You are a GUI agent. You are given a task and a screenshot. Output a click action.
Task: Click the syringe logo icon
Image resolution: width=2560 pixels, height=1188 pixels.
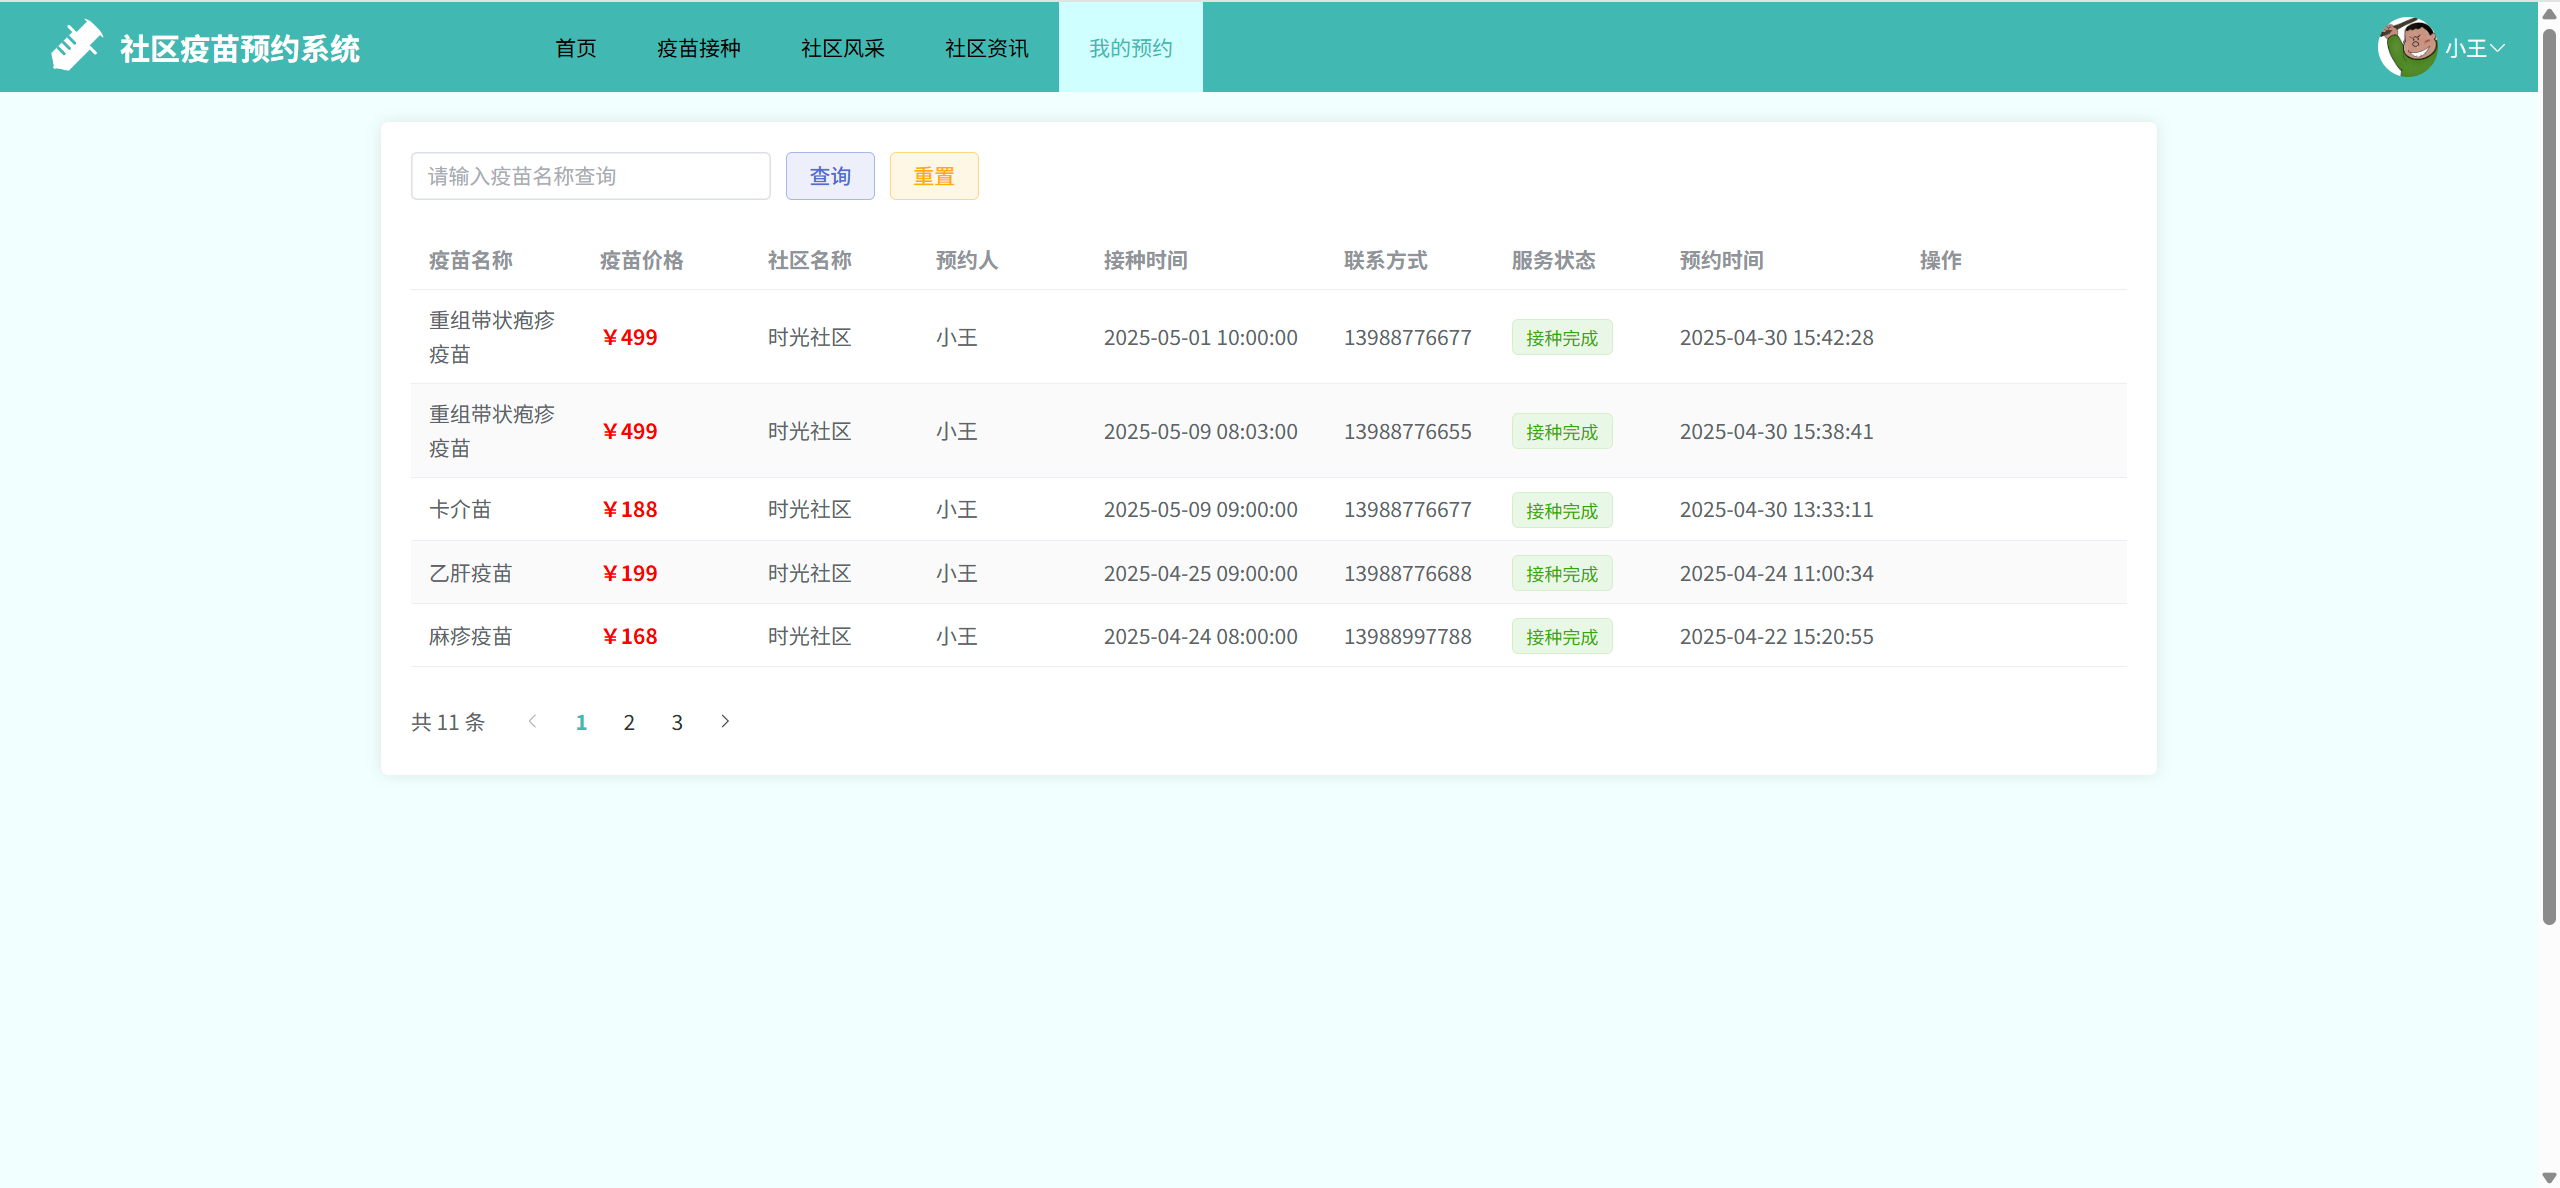[77, 46]
